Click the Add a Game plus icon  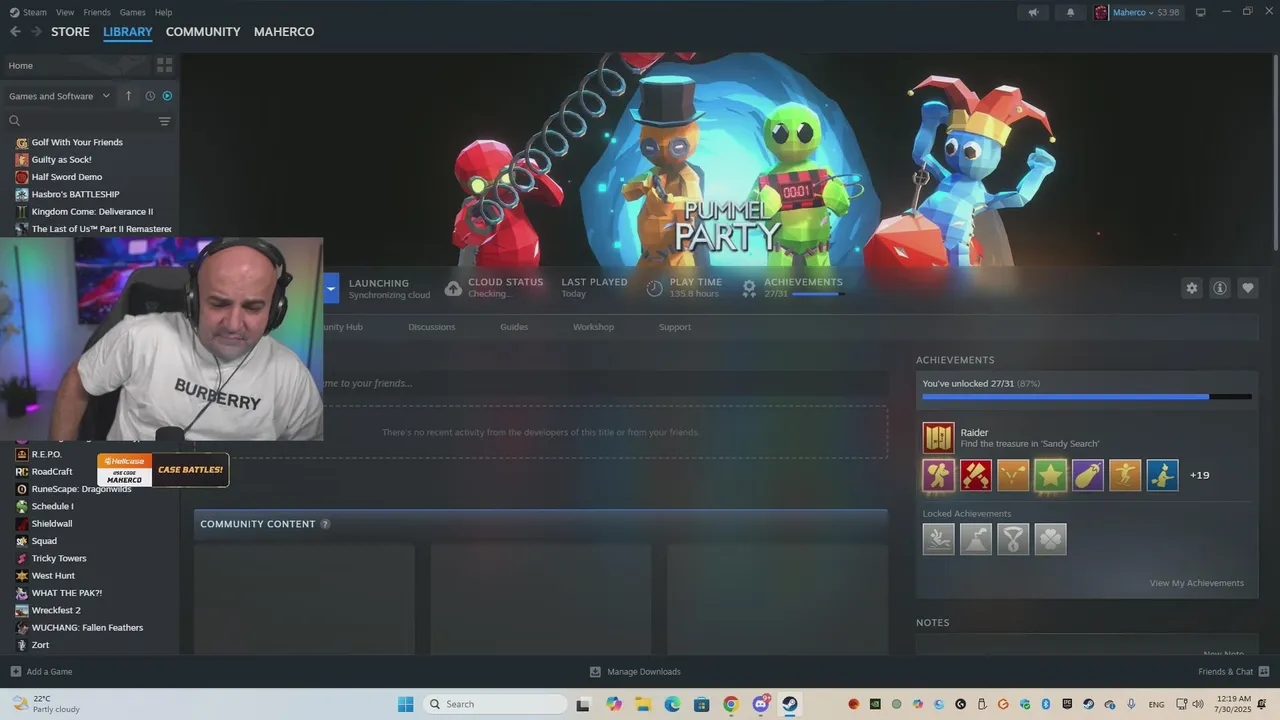click(15, 672)
